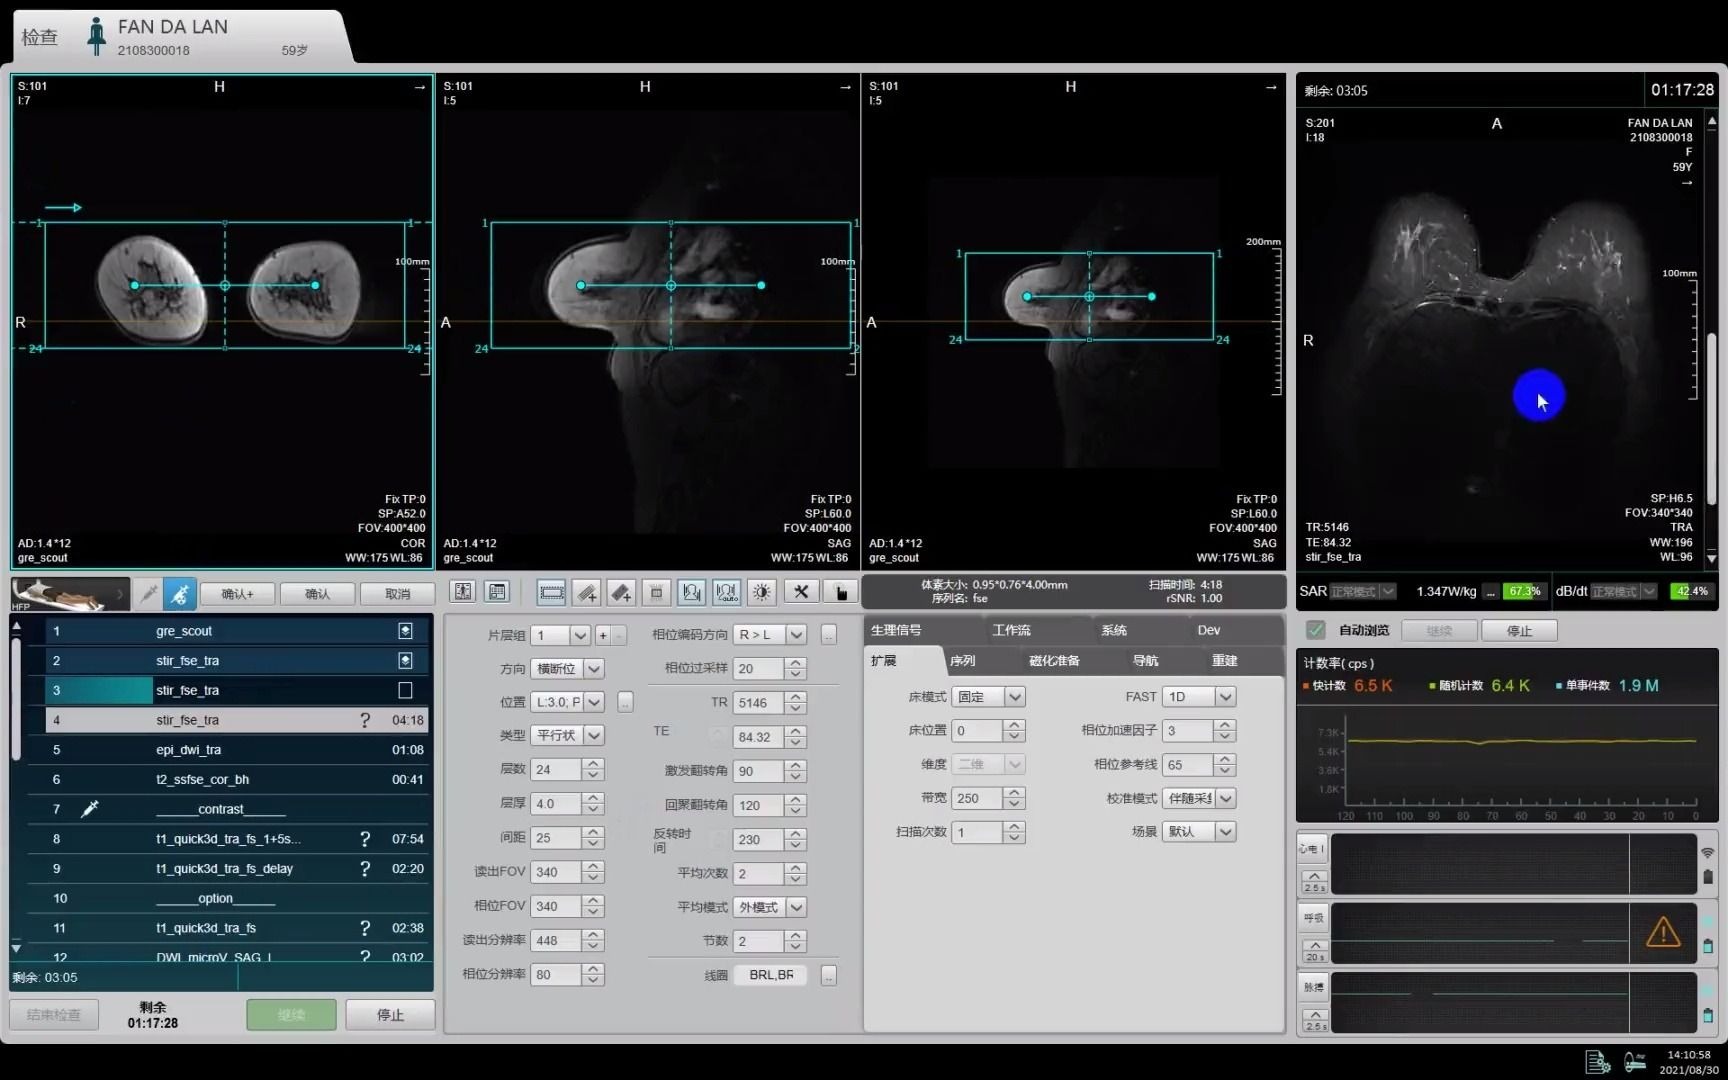Click the question mark on t1_quick3d_tra_fs row 11

pos(365,928)
